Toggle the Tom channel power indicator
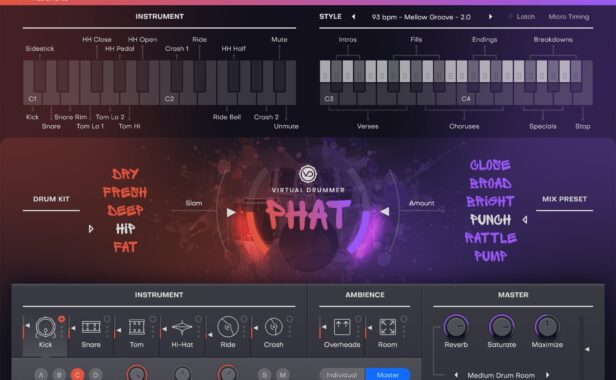 point(153,319)
